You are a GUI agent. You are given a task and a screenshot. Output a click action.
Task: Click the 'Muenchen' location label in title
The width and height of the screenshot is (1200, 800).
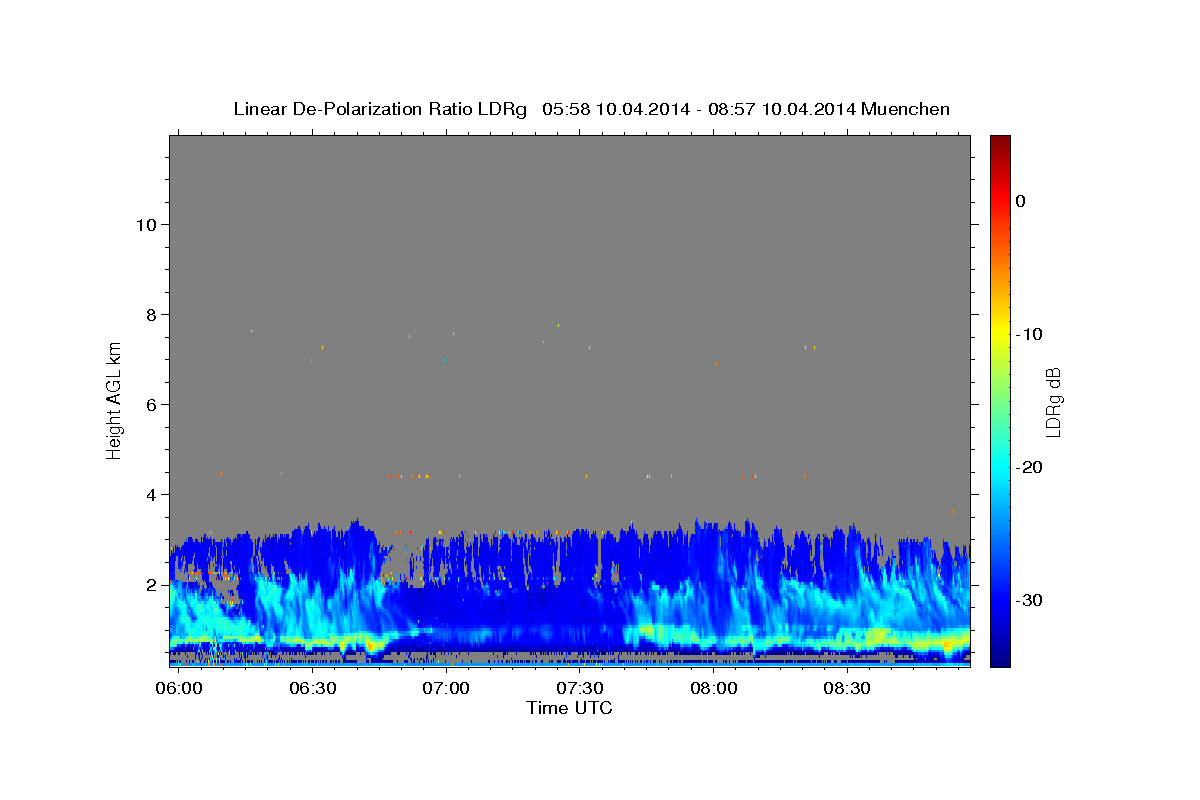(x=907, y=109)
